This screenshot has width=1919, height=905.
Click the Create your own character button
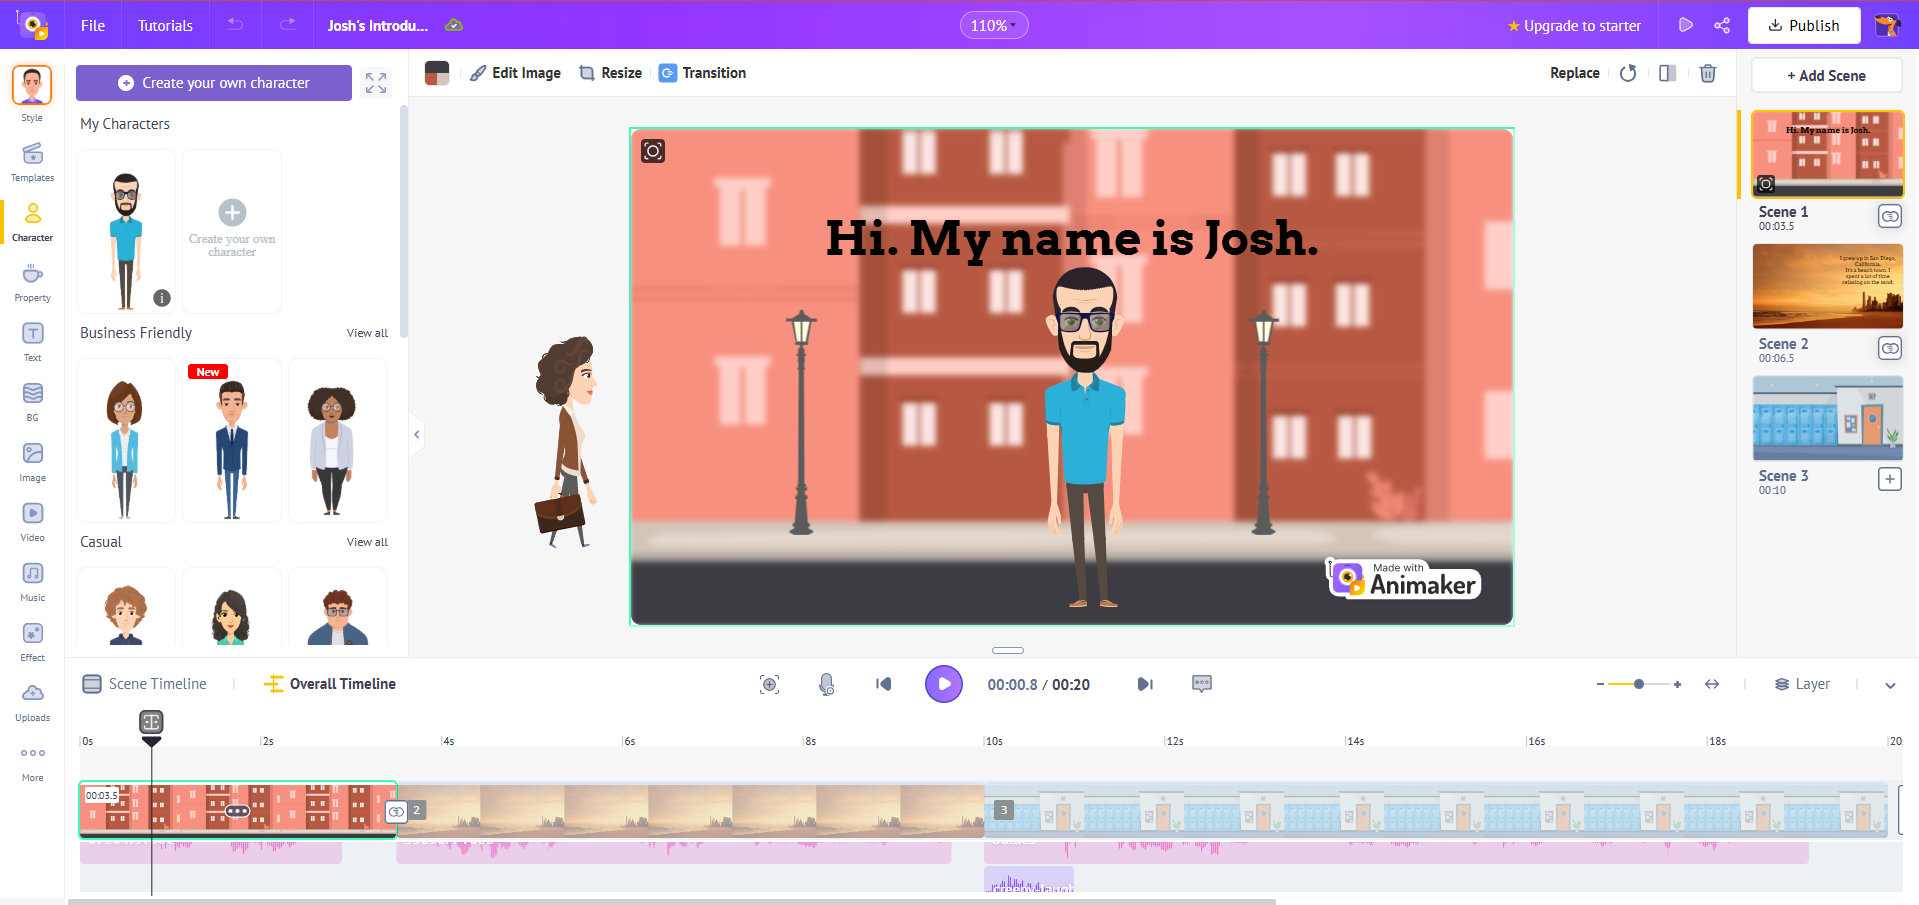click(x=213, y=82)
